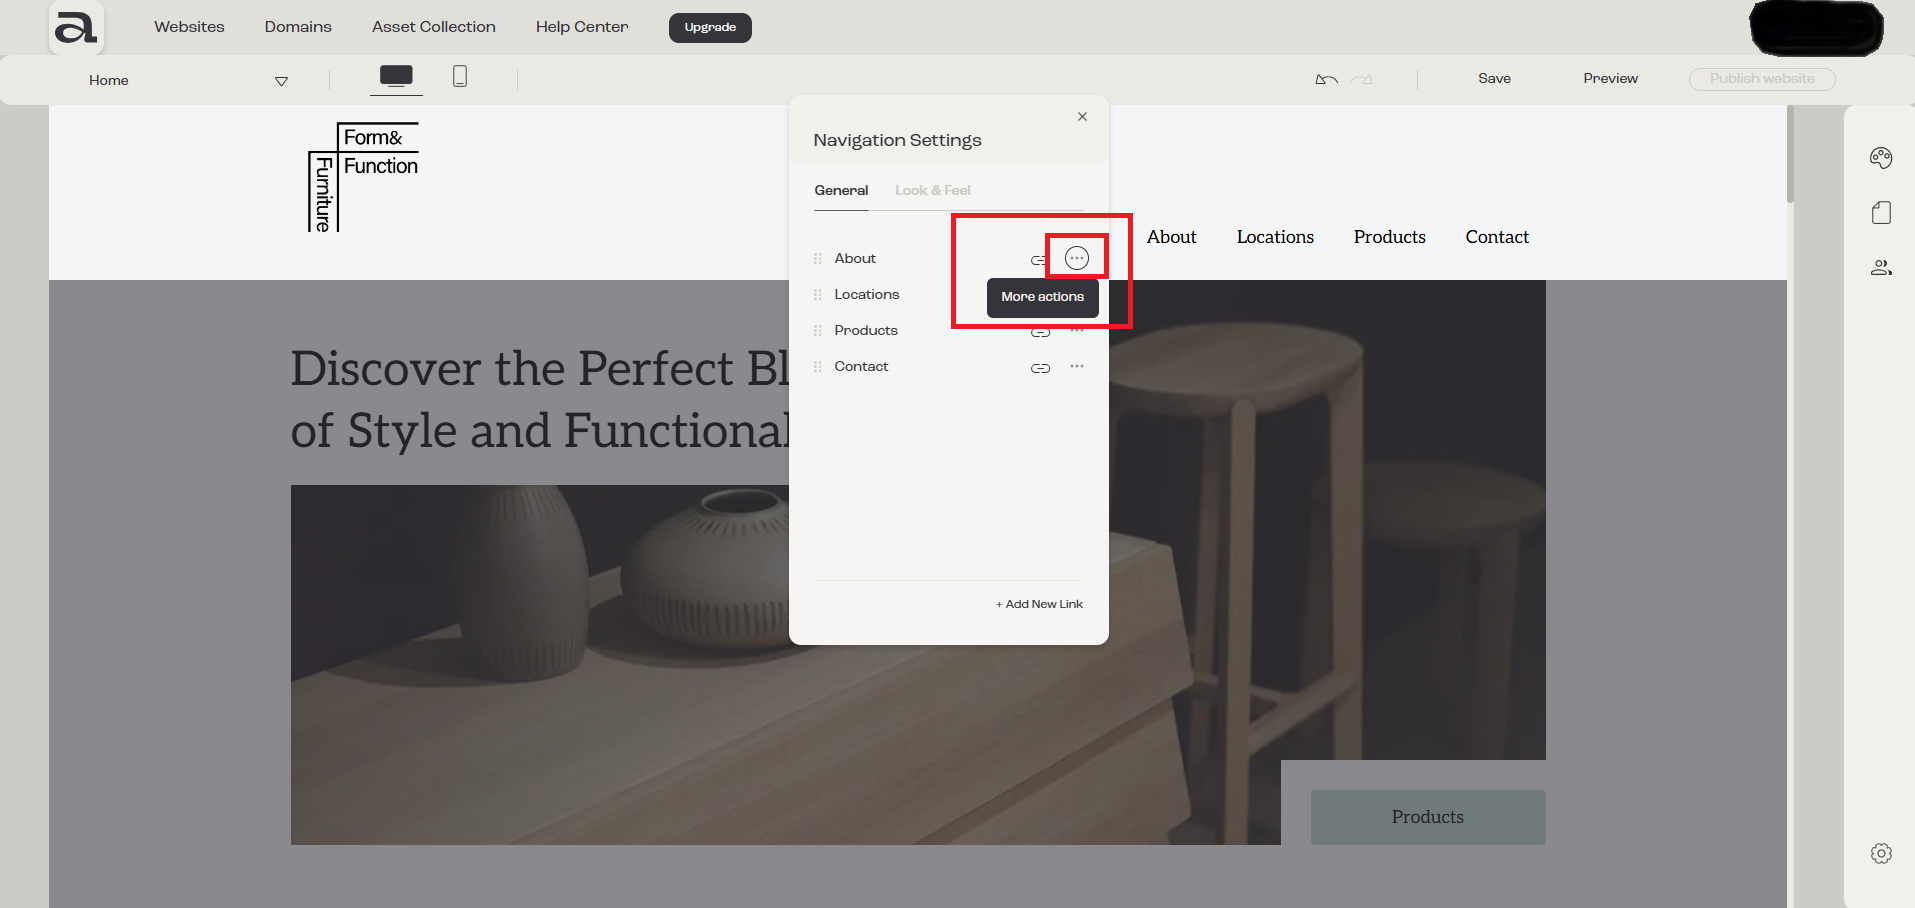
Task: Click the app logo in top-left corner
Action: [x=76, y=28]
